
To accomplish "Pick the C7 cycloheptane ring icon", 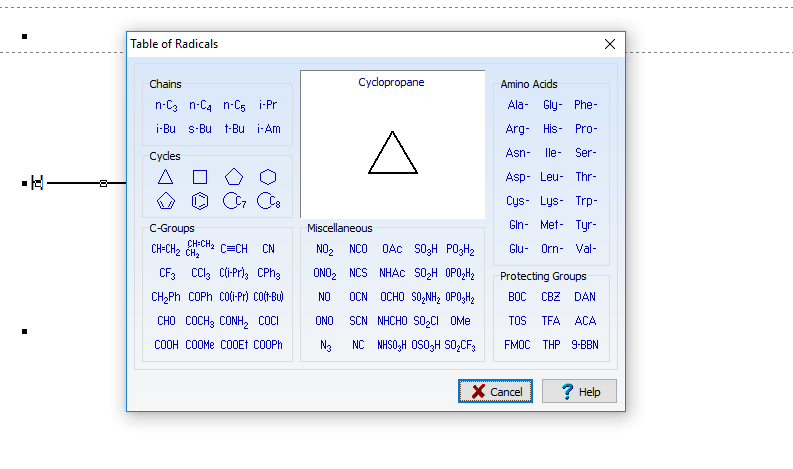I will coord(234,201).
